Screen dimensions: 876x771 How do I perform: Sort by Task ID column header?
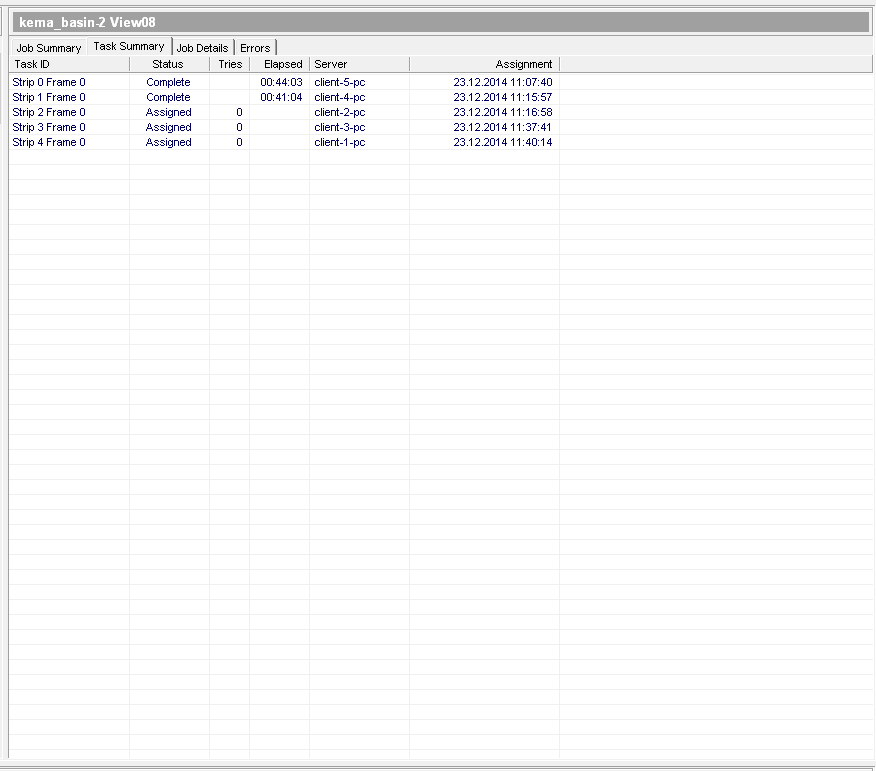[x=69, y=64]
